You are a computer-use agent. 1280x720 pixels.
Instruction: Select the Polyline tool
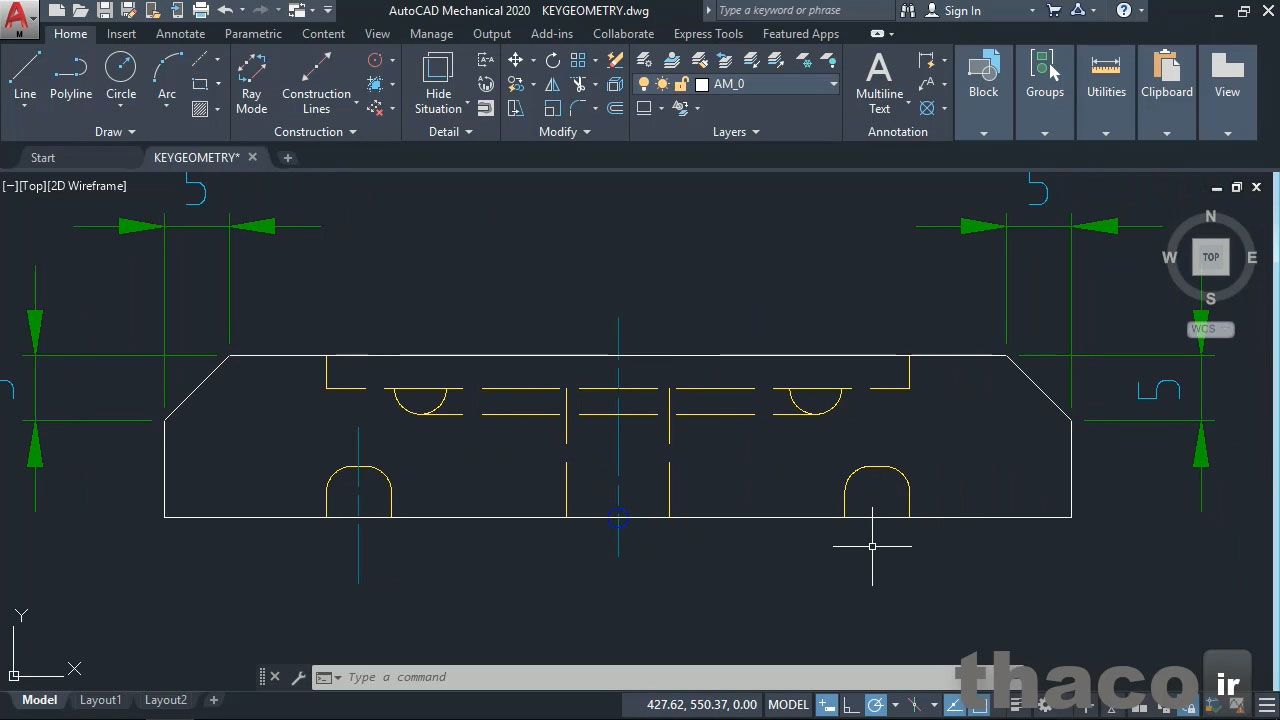71,77
